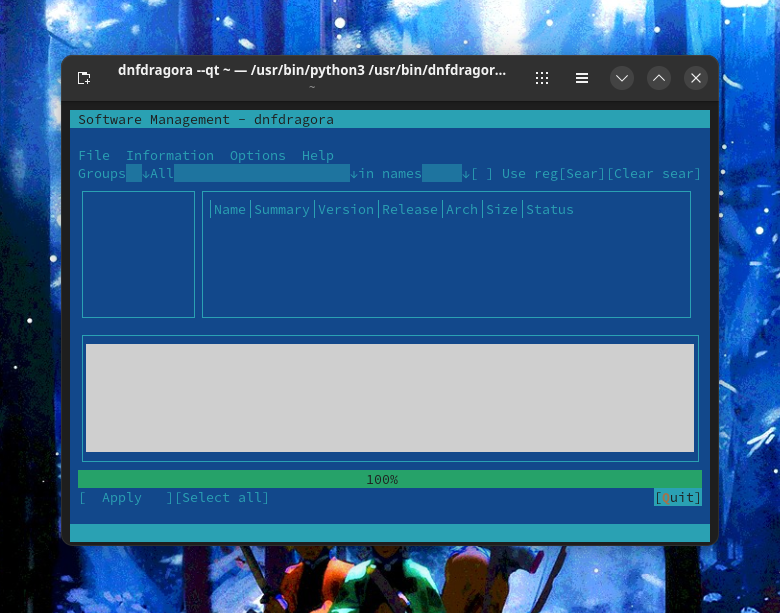
Task: Click the Apply button
Action: click(126, 498)
